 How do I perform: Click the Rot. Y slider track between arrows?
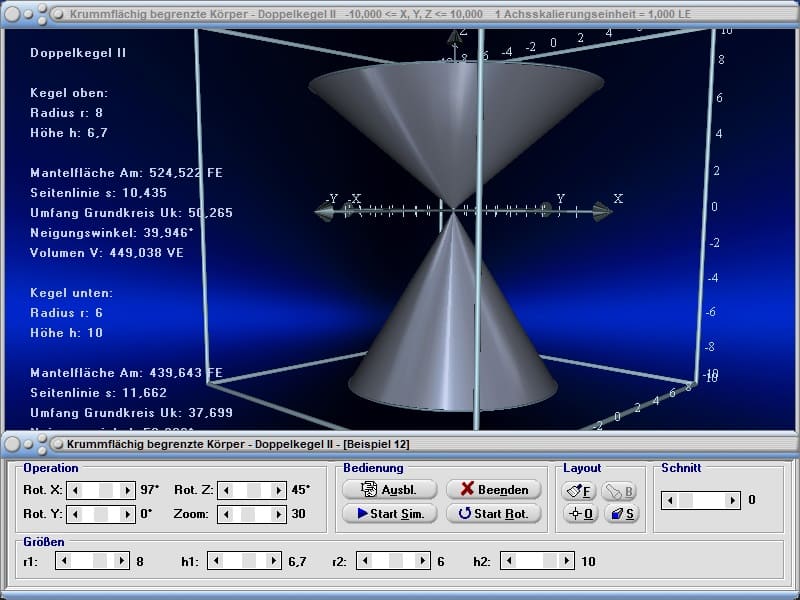(102, 514)
